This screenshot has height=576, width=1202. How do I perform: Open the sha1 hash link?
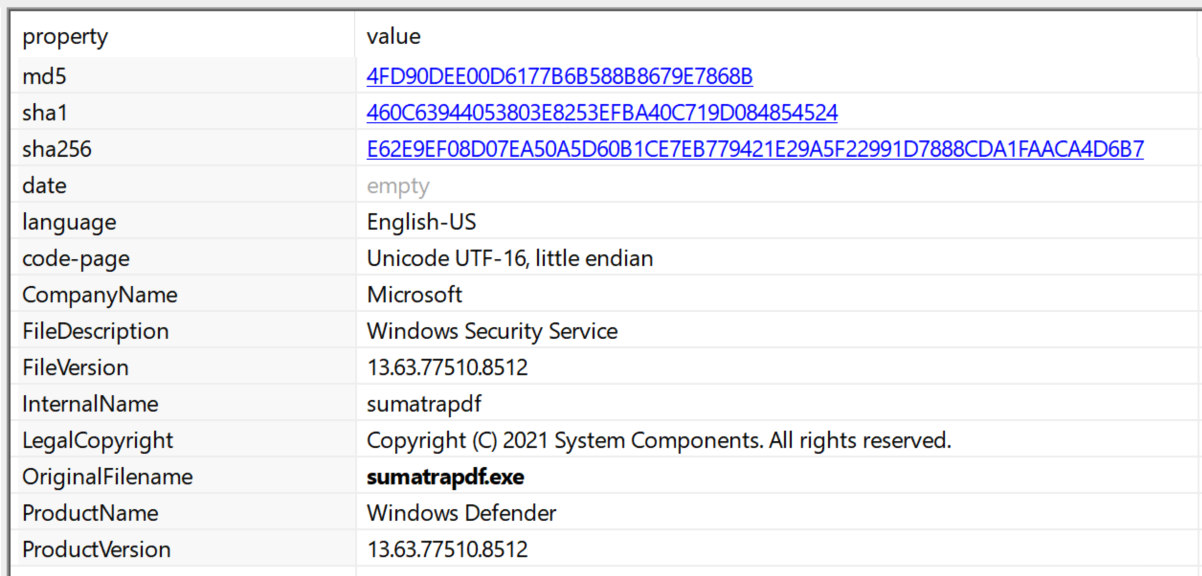click(x=602, y=112)
